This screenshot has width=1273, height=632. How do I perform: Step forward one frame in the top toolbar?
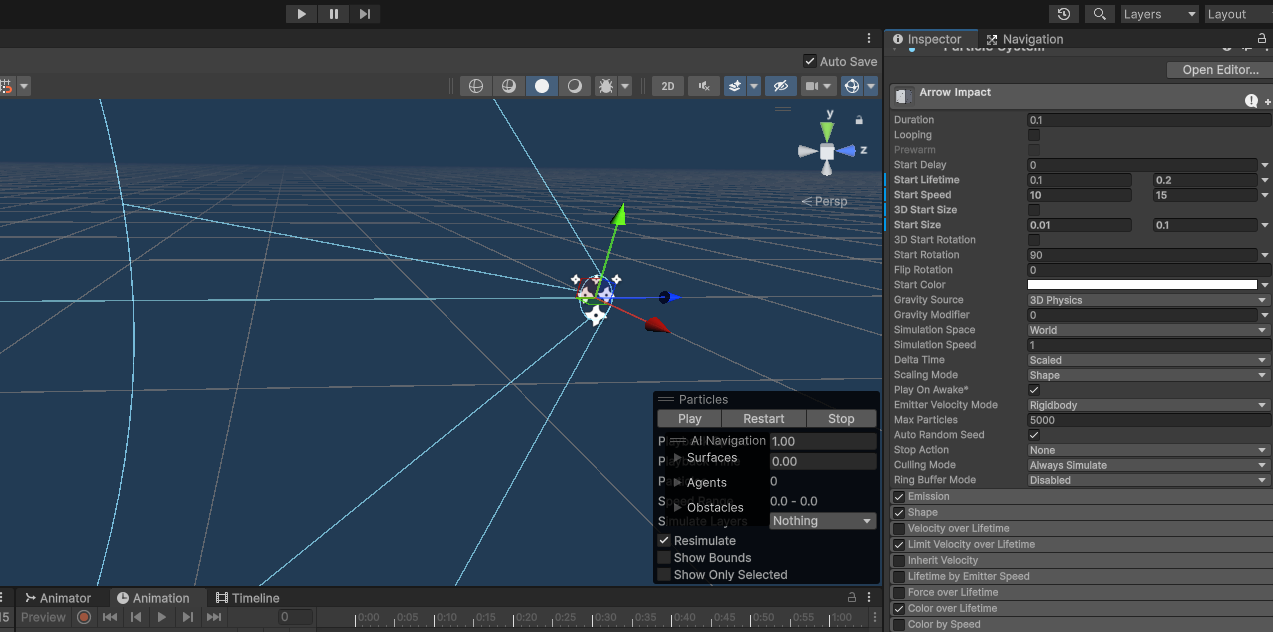pyautogui.click(x=365, y=14)
